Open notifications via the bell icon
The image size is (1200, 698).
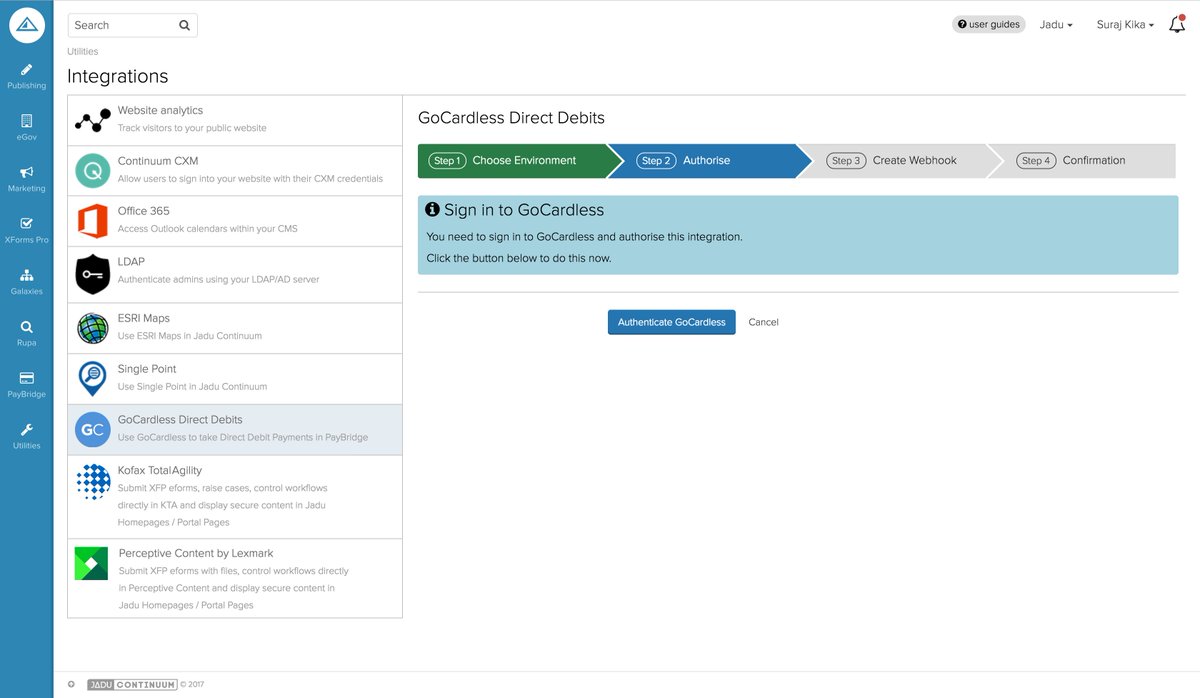point(1176,24)
